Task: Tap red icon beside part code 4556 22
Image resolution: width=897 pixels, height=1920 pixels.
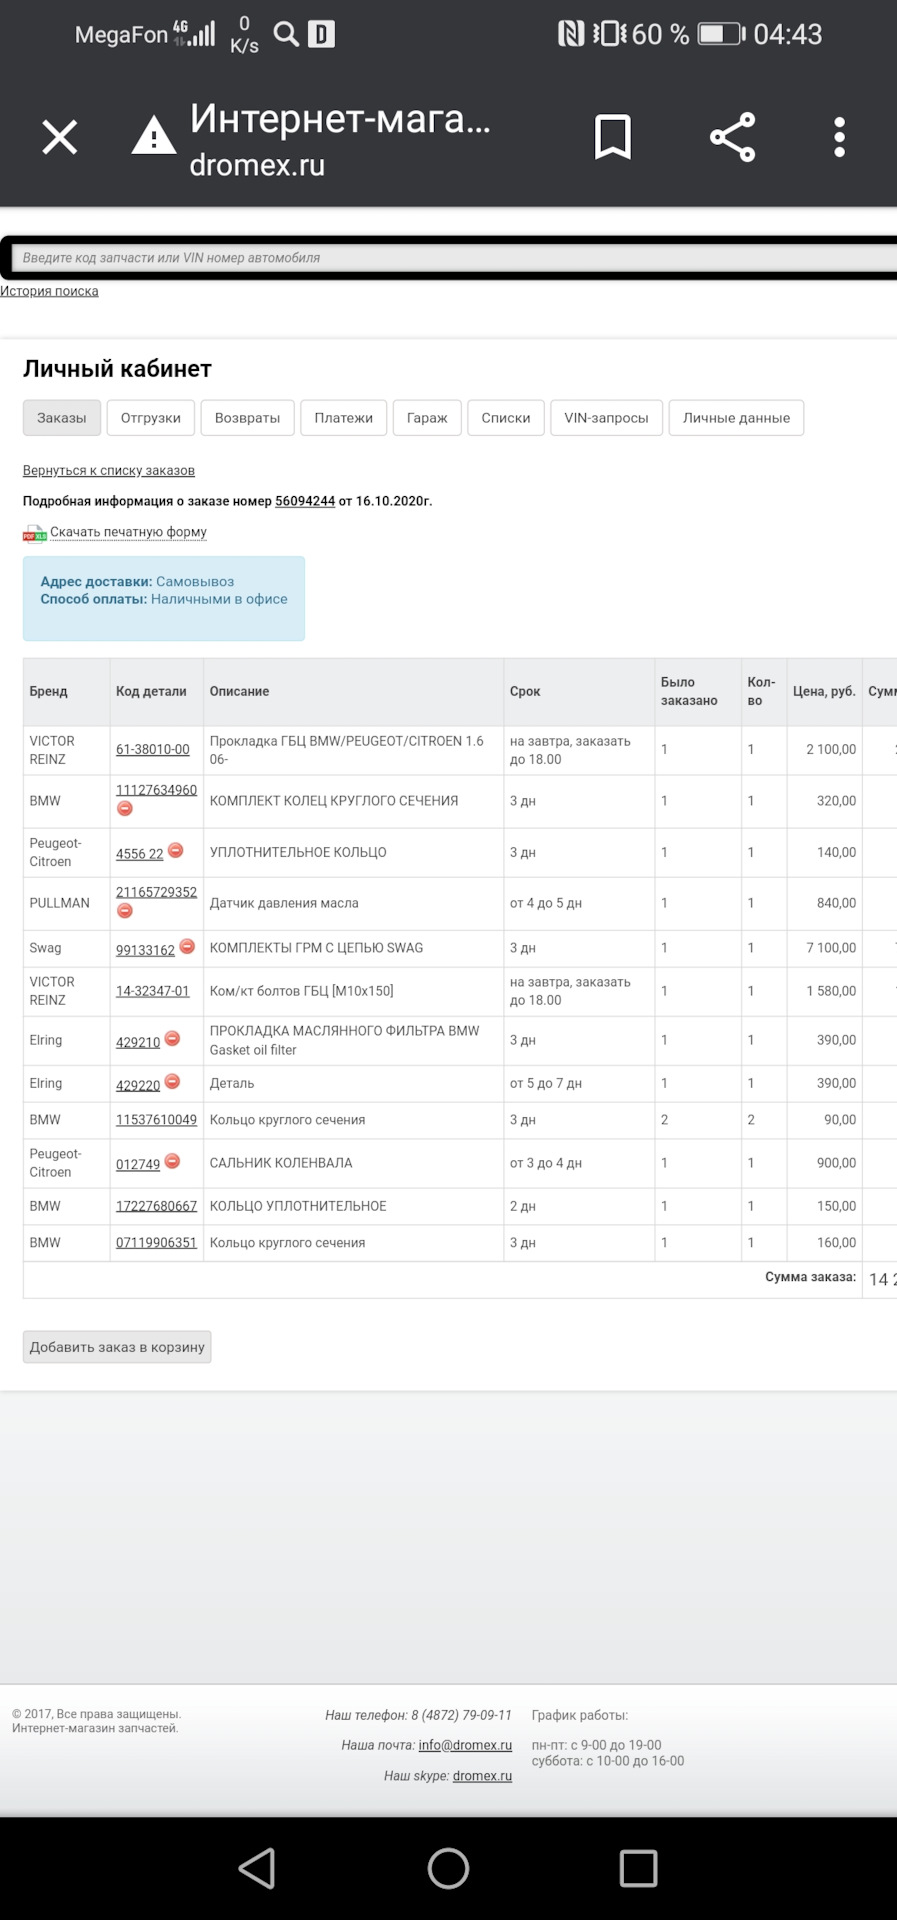Action: point(176,850)
